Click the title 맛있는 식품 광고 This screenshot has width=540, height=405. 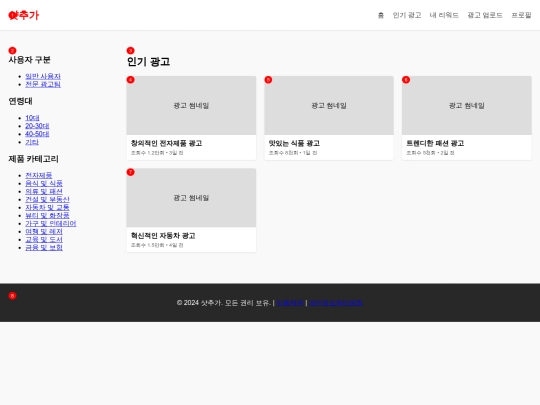(x=294, y=143)
